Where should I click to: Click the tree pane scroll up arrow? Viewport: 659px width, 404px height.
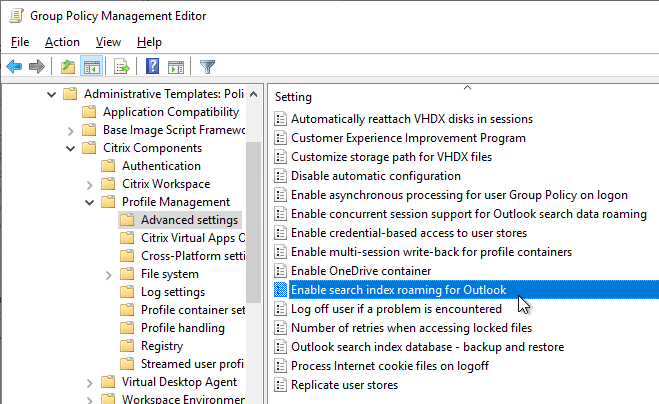coord(253,94)
